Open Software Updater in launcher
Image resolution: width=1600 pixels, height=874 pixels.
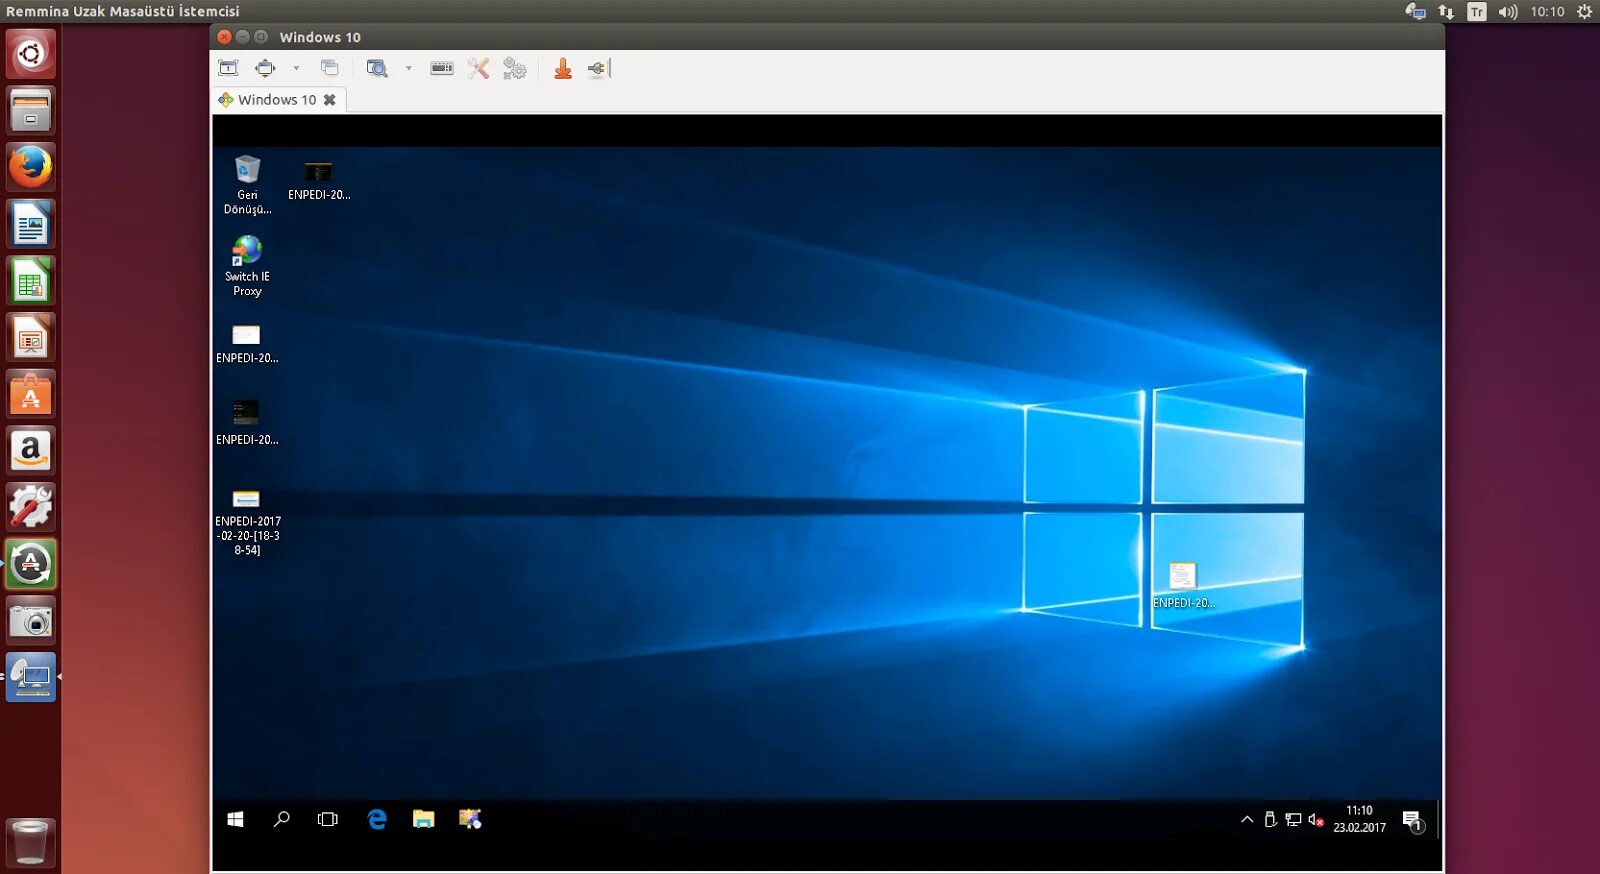(x=30, y=564)
